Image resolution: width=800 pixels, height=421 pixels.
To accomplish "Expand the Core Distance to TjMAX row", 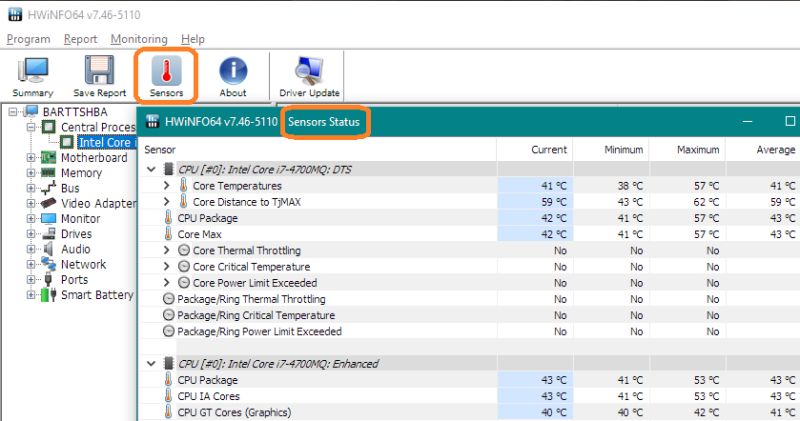I will (x=166, y=202).
